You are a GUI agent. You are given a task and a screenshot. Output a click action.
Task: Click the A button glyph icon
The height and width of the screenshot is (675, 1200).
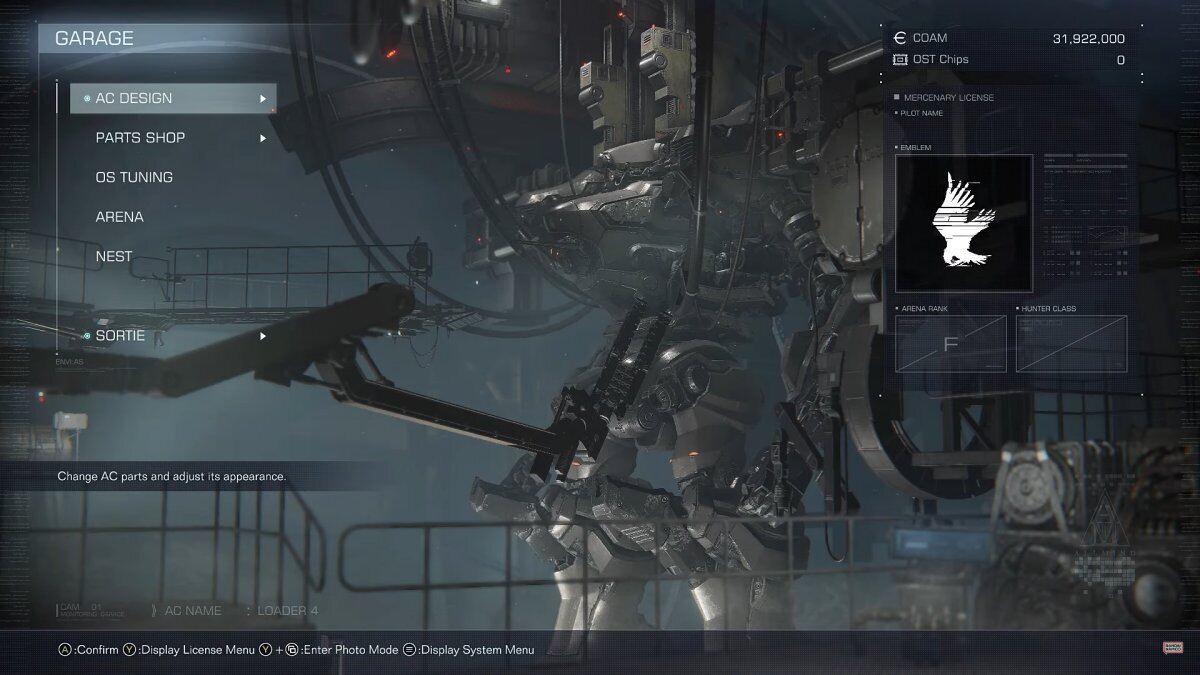(x=65, y=650)
